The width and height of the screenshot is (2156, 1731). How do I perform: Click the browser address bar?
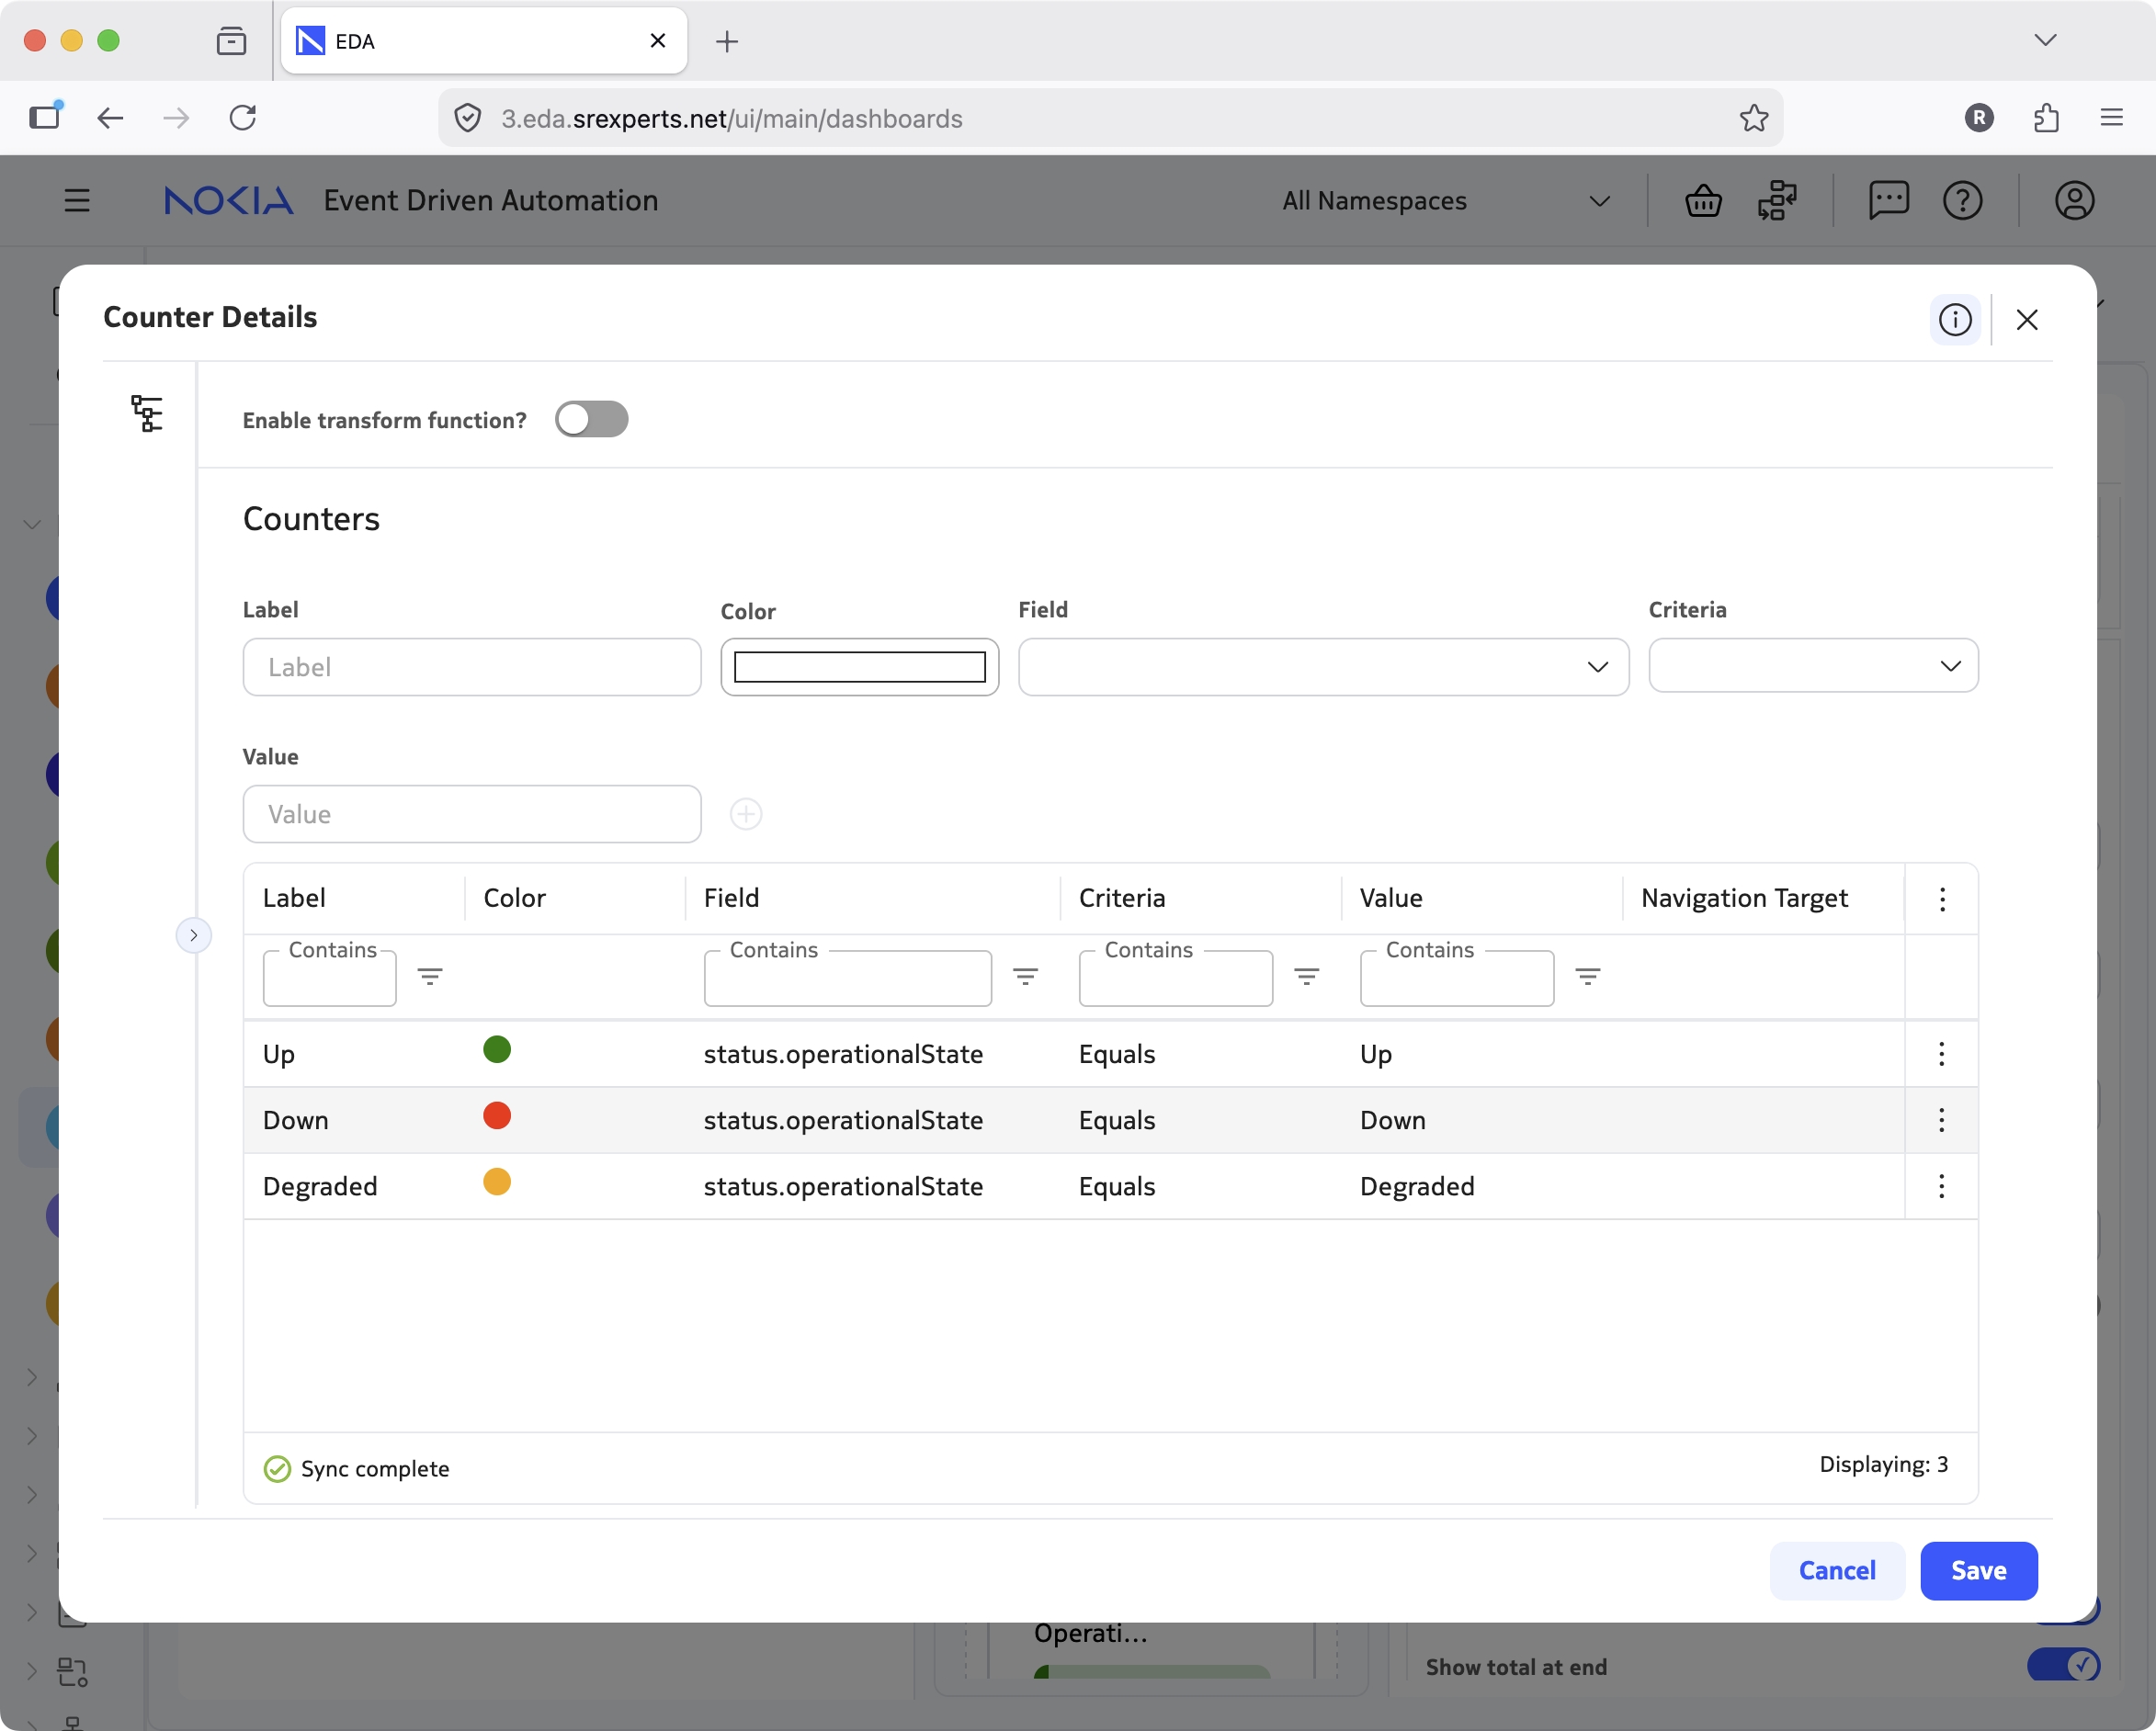click(x=1110, y=118)
